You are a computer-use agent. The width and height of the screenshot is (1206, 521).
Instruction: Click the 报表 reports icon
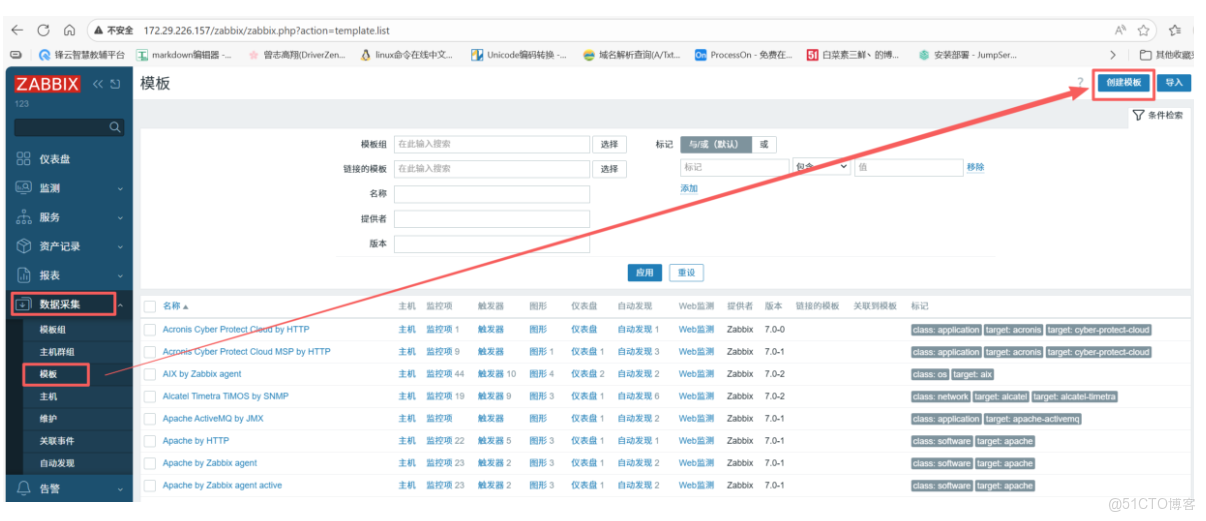[x=24, y=275]
